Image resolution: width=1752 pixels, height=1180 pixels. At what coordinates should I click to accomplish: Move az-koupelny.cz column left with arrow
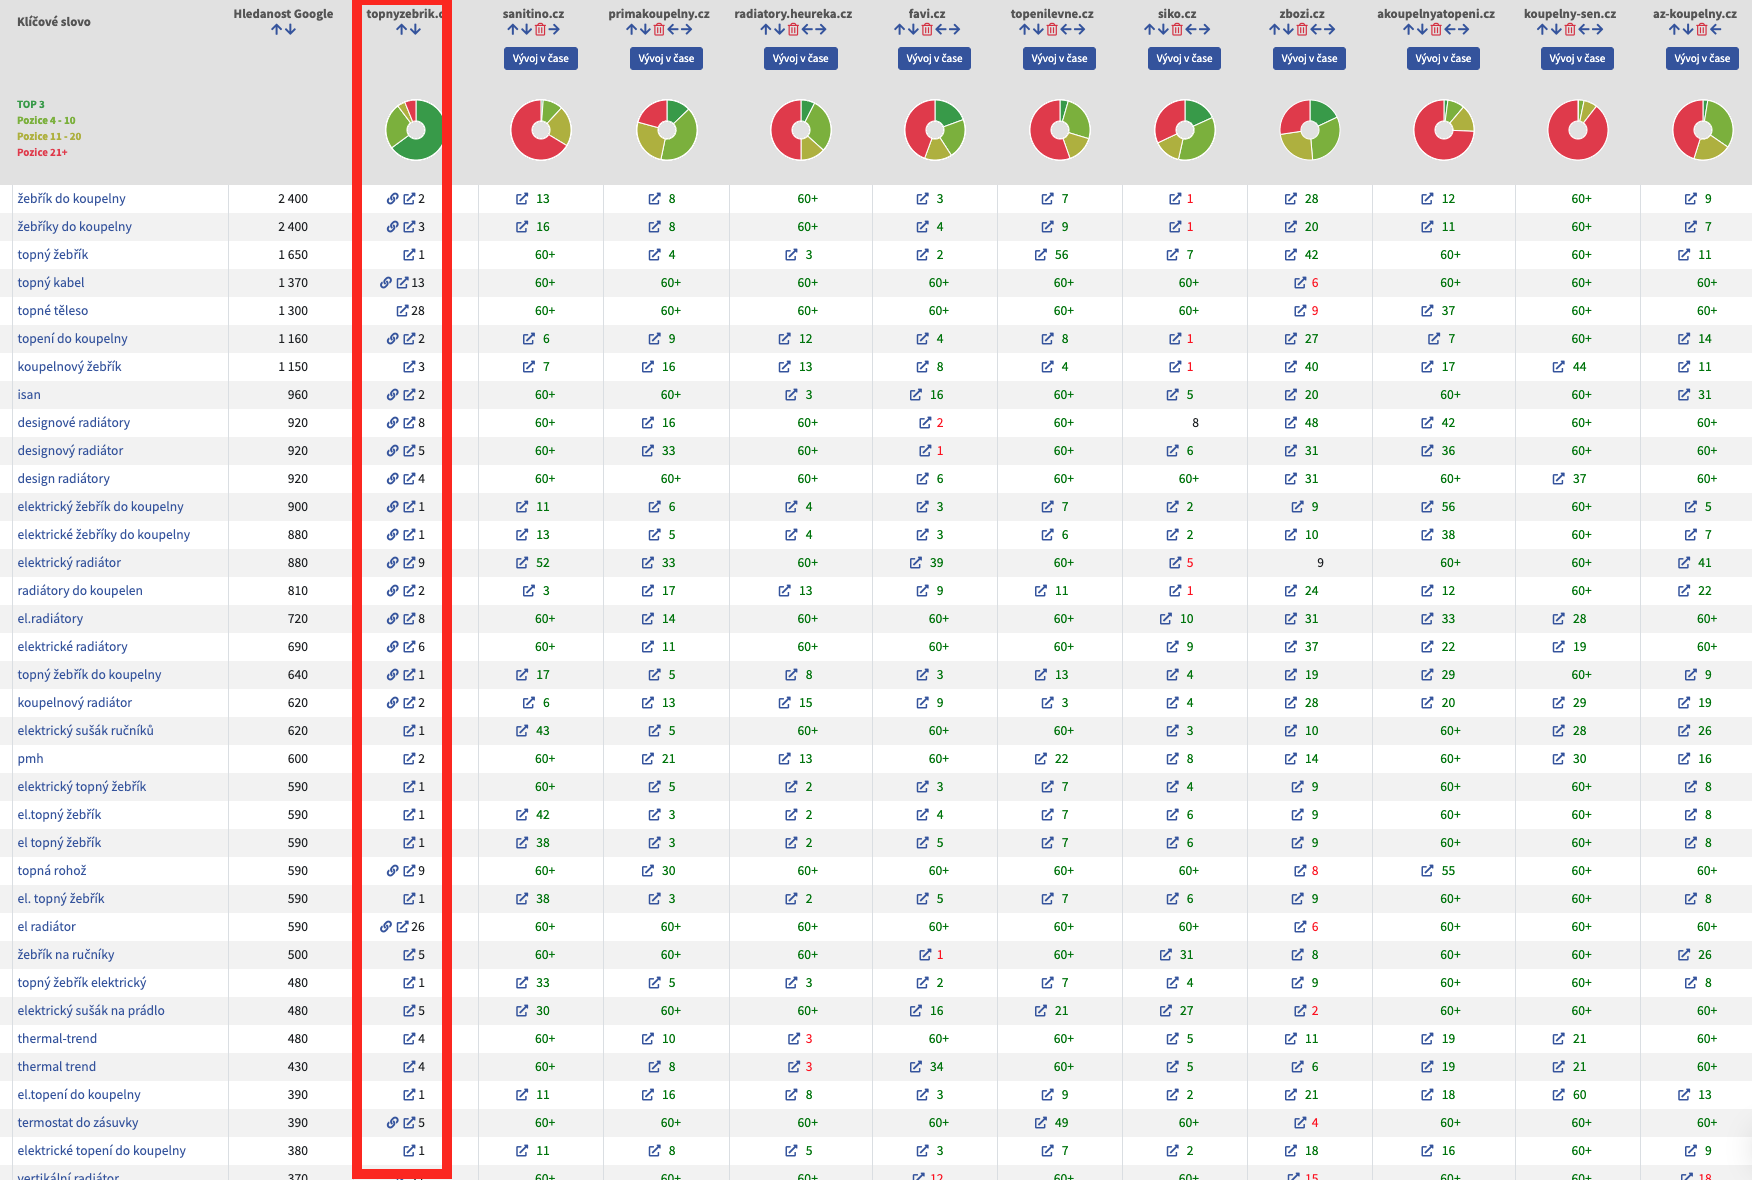pyautogui.click(x=1716, y=30)
